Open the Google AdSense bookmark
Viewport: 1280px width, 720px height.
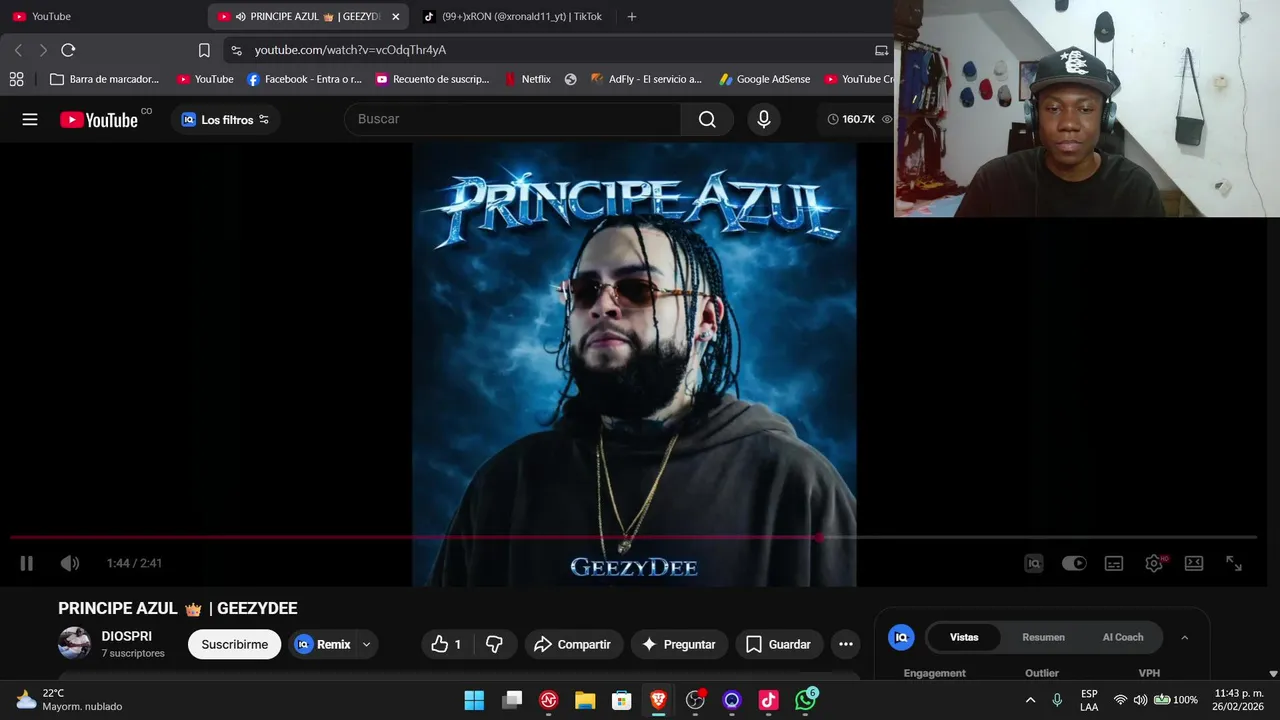coord(764,79)
